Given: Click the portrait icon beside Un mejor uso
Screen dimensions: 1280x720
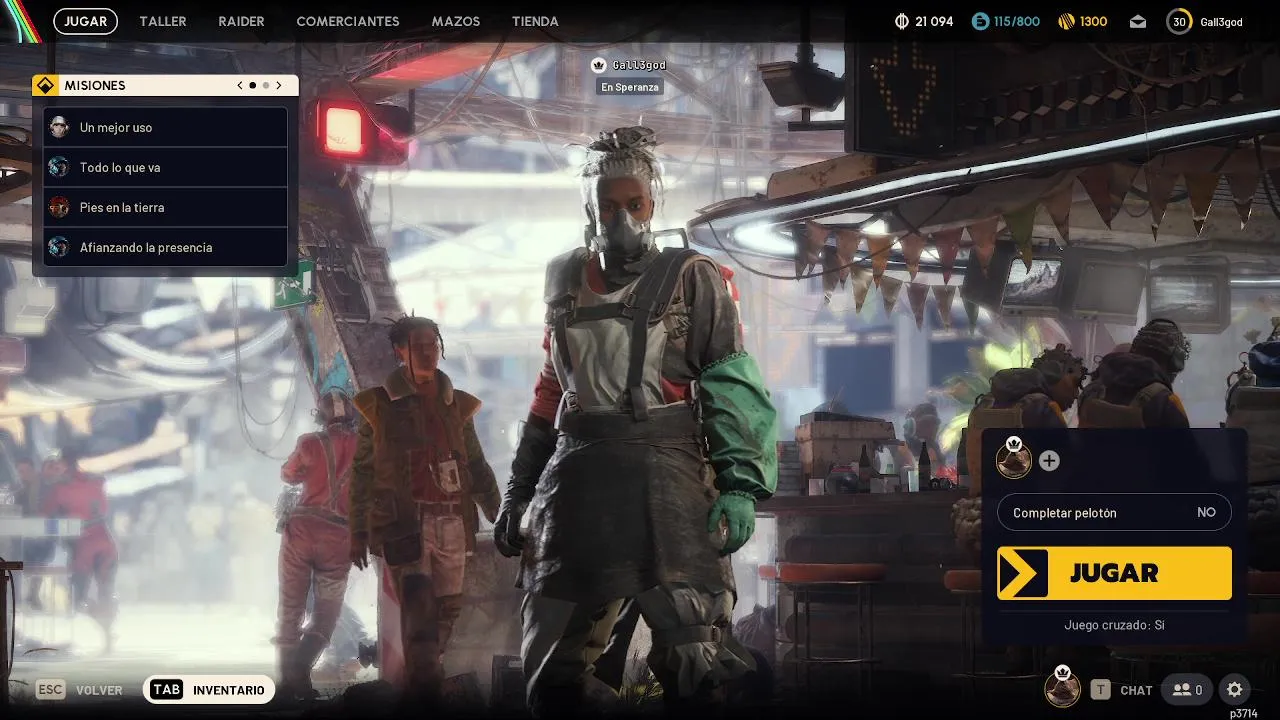Looking at the screenshot, I should (59, 127).
